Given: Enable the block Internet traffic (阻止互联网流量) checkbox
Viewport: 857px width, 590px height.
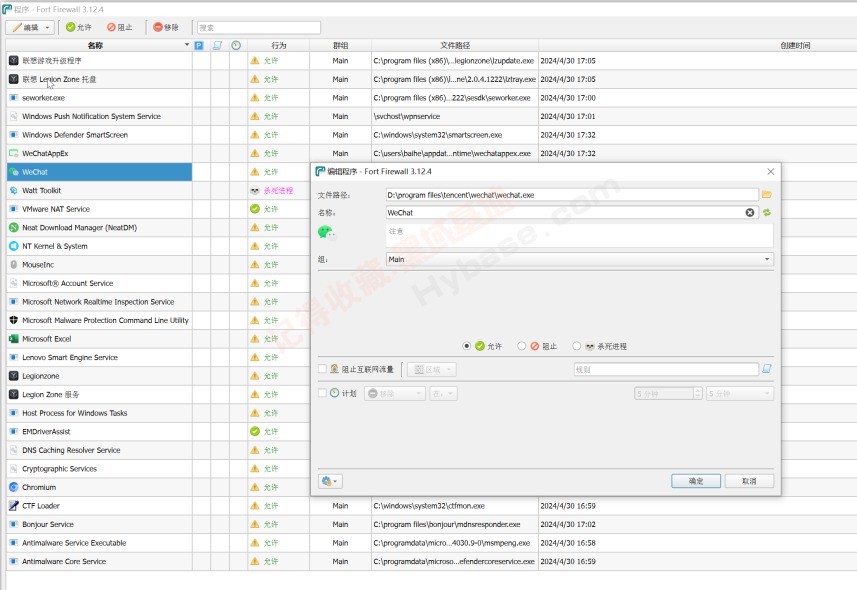Looking at the screenshot, I should click(322, 369).
